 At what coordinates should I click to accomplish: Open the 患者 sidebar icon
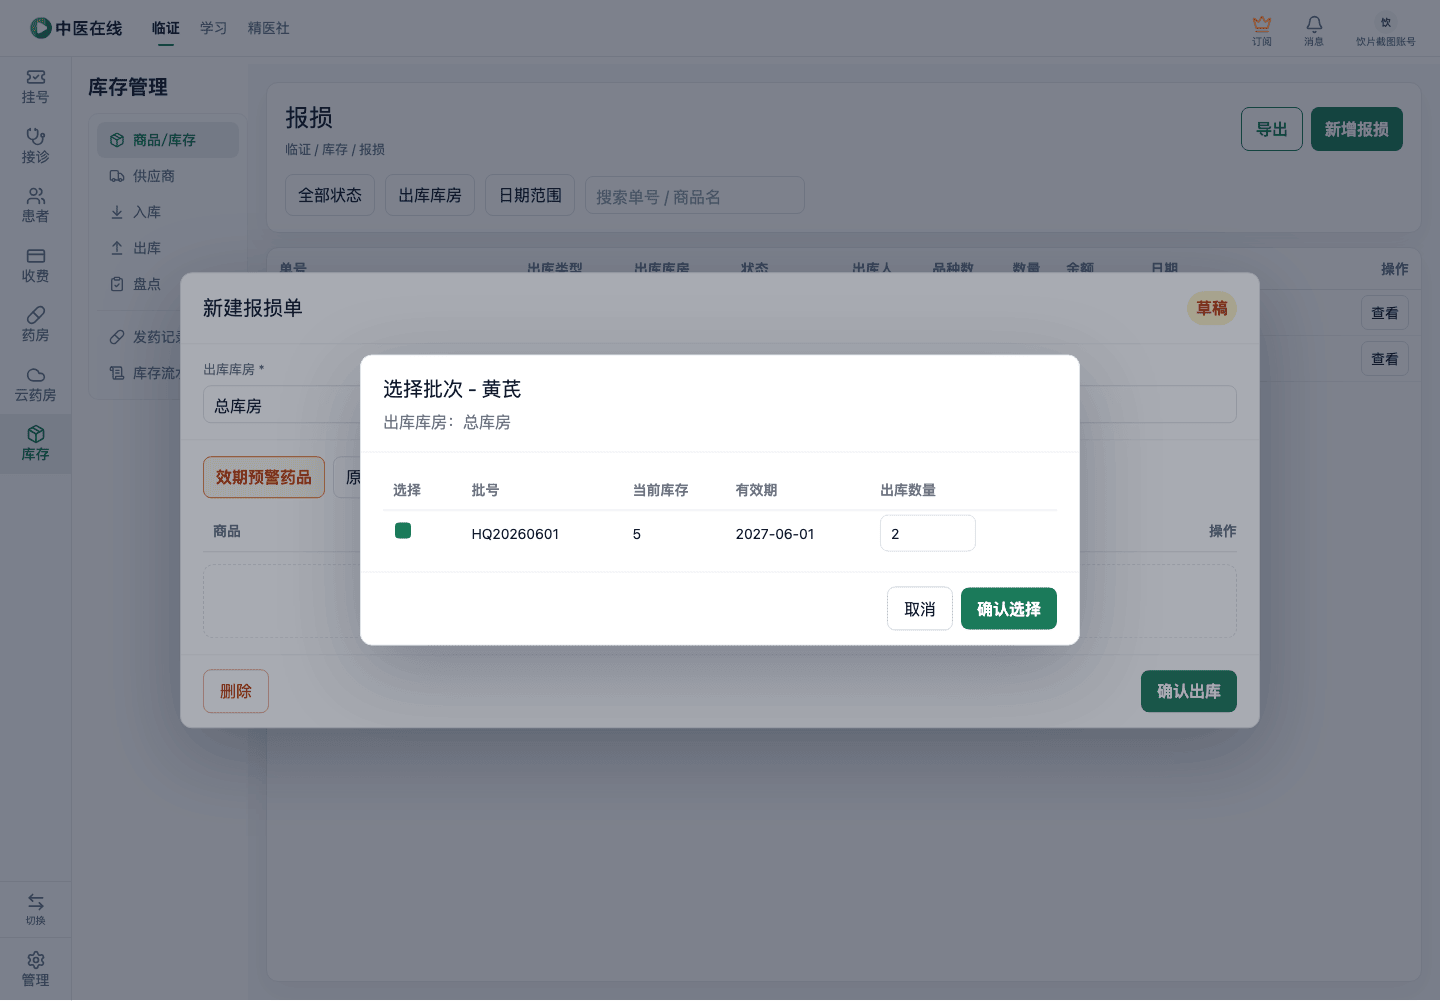[36, 196]
